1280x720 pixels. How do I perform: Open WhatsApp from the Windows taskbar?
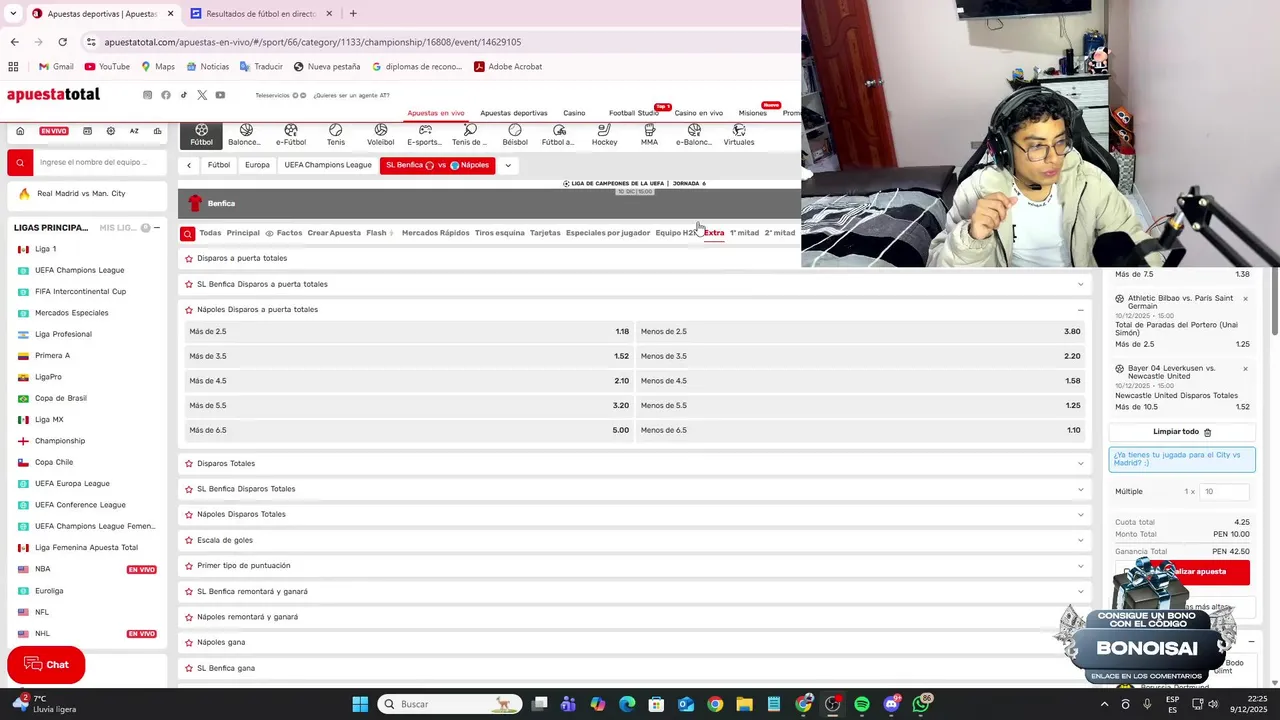[x=921, y=704]
